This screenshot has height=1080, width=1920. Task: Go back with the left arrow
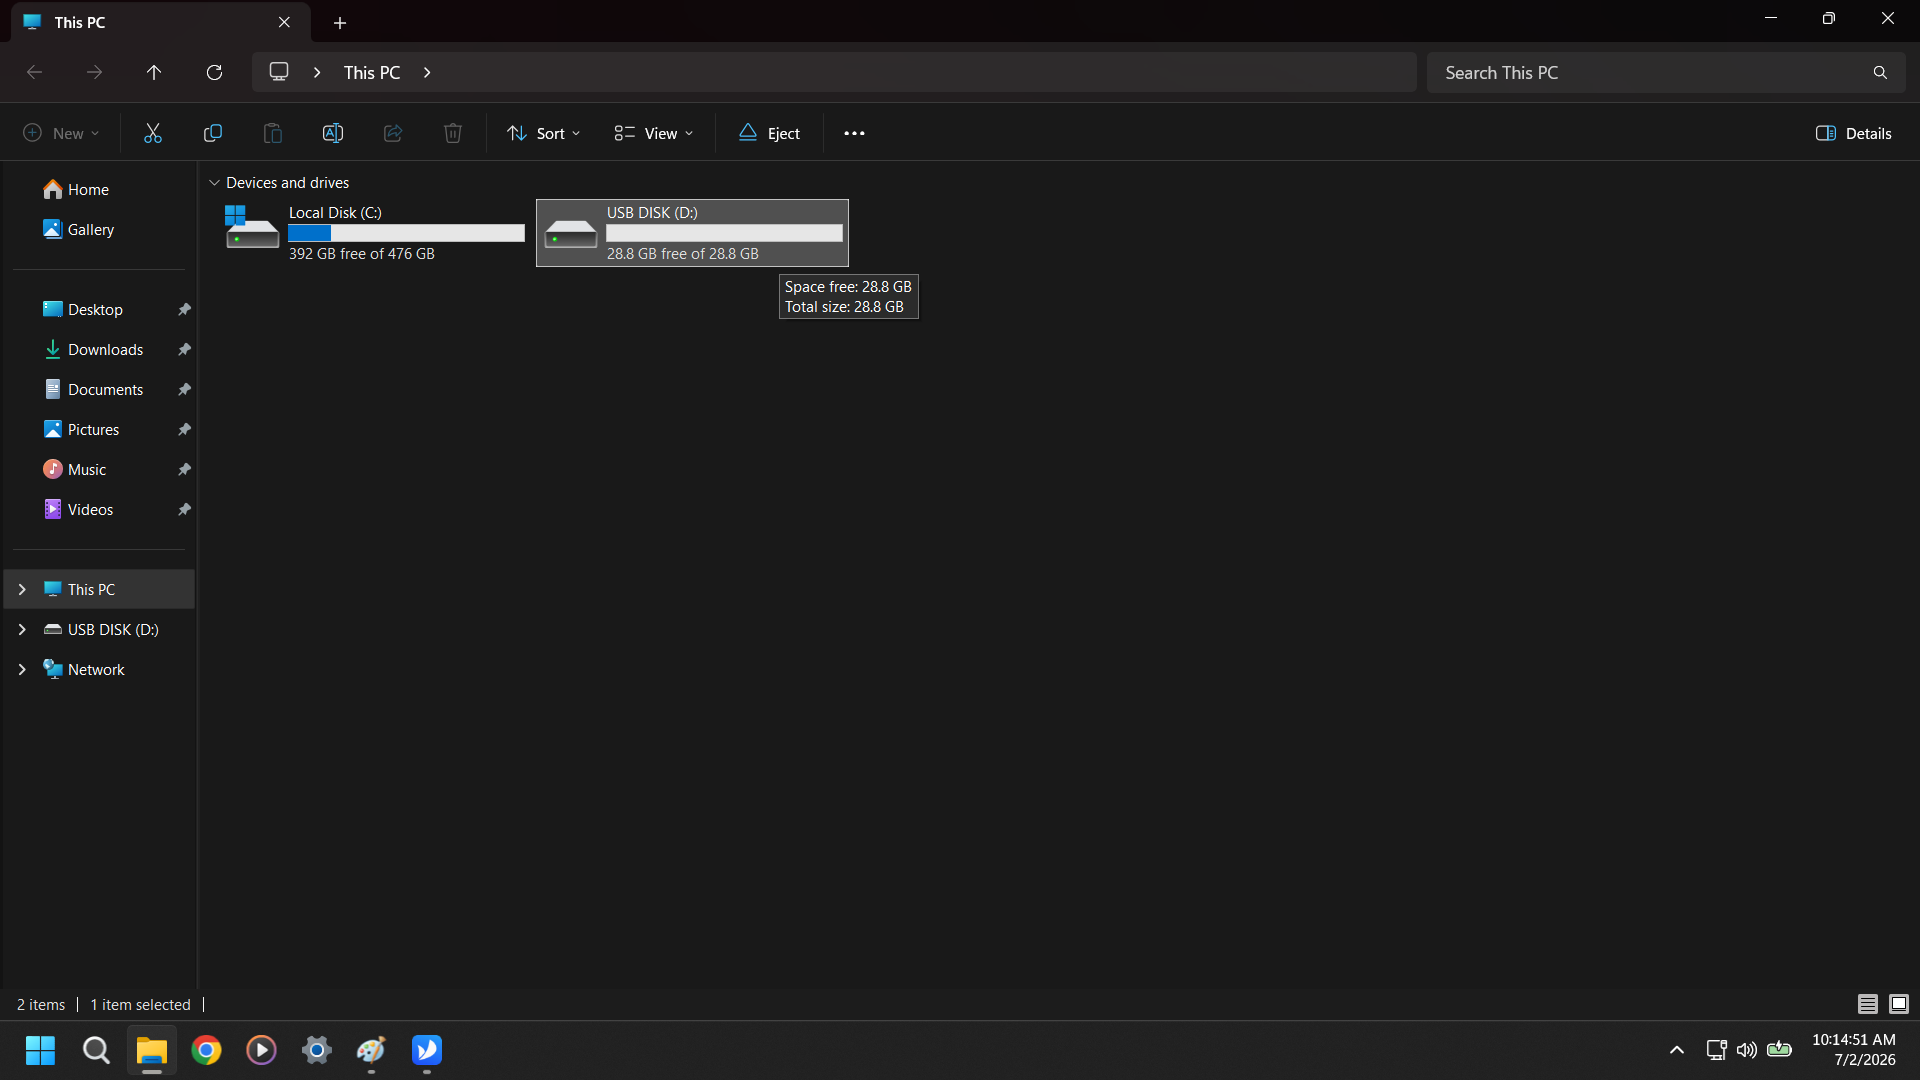coord(34,72)
